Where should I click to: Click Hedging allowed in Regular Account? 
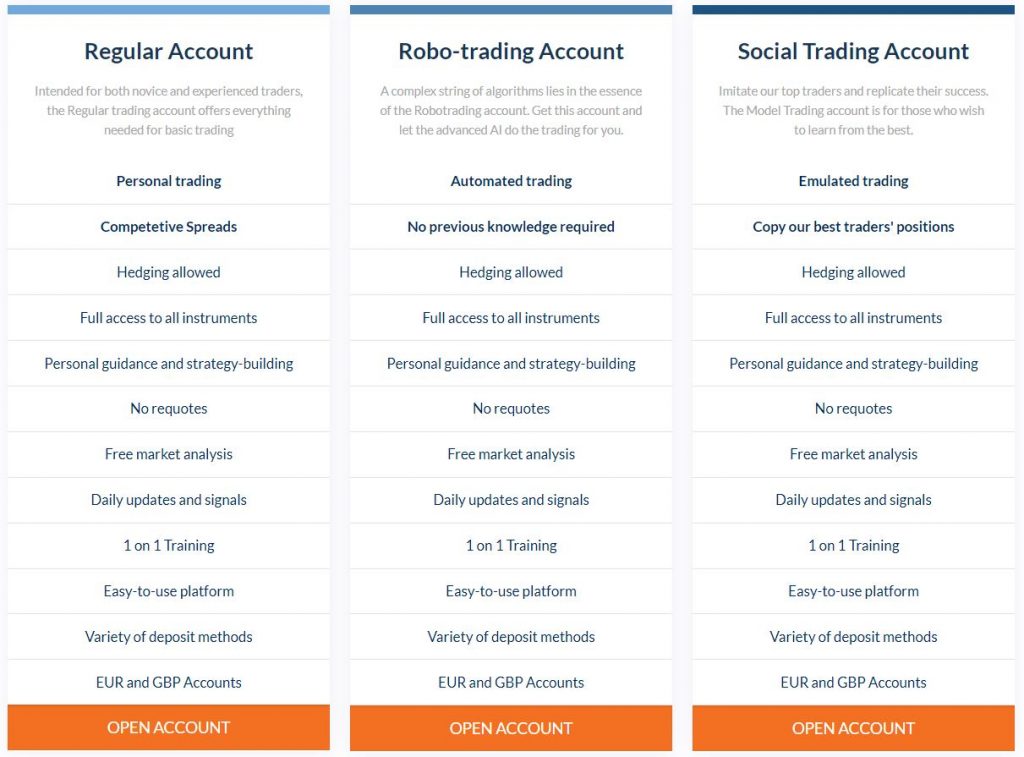pyautogui.click(x=168, y=272)
